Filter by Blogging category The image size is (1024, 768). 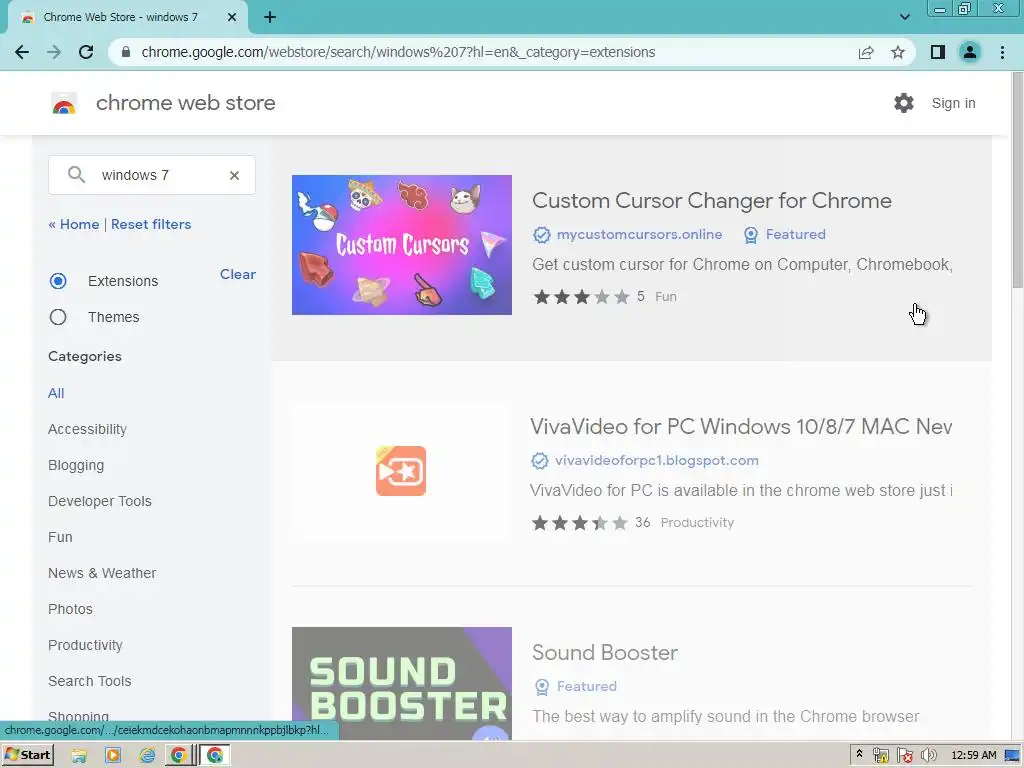pos(76,465)
